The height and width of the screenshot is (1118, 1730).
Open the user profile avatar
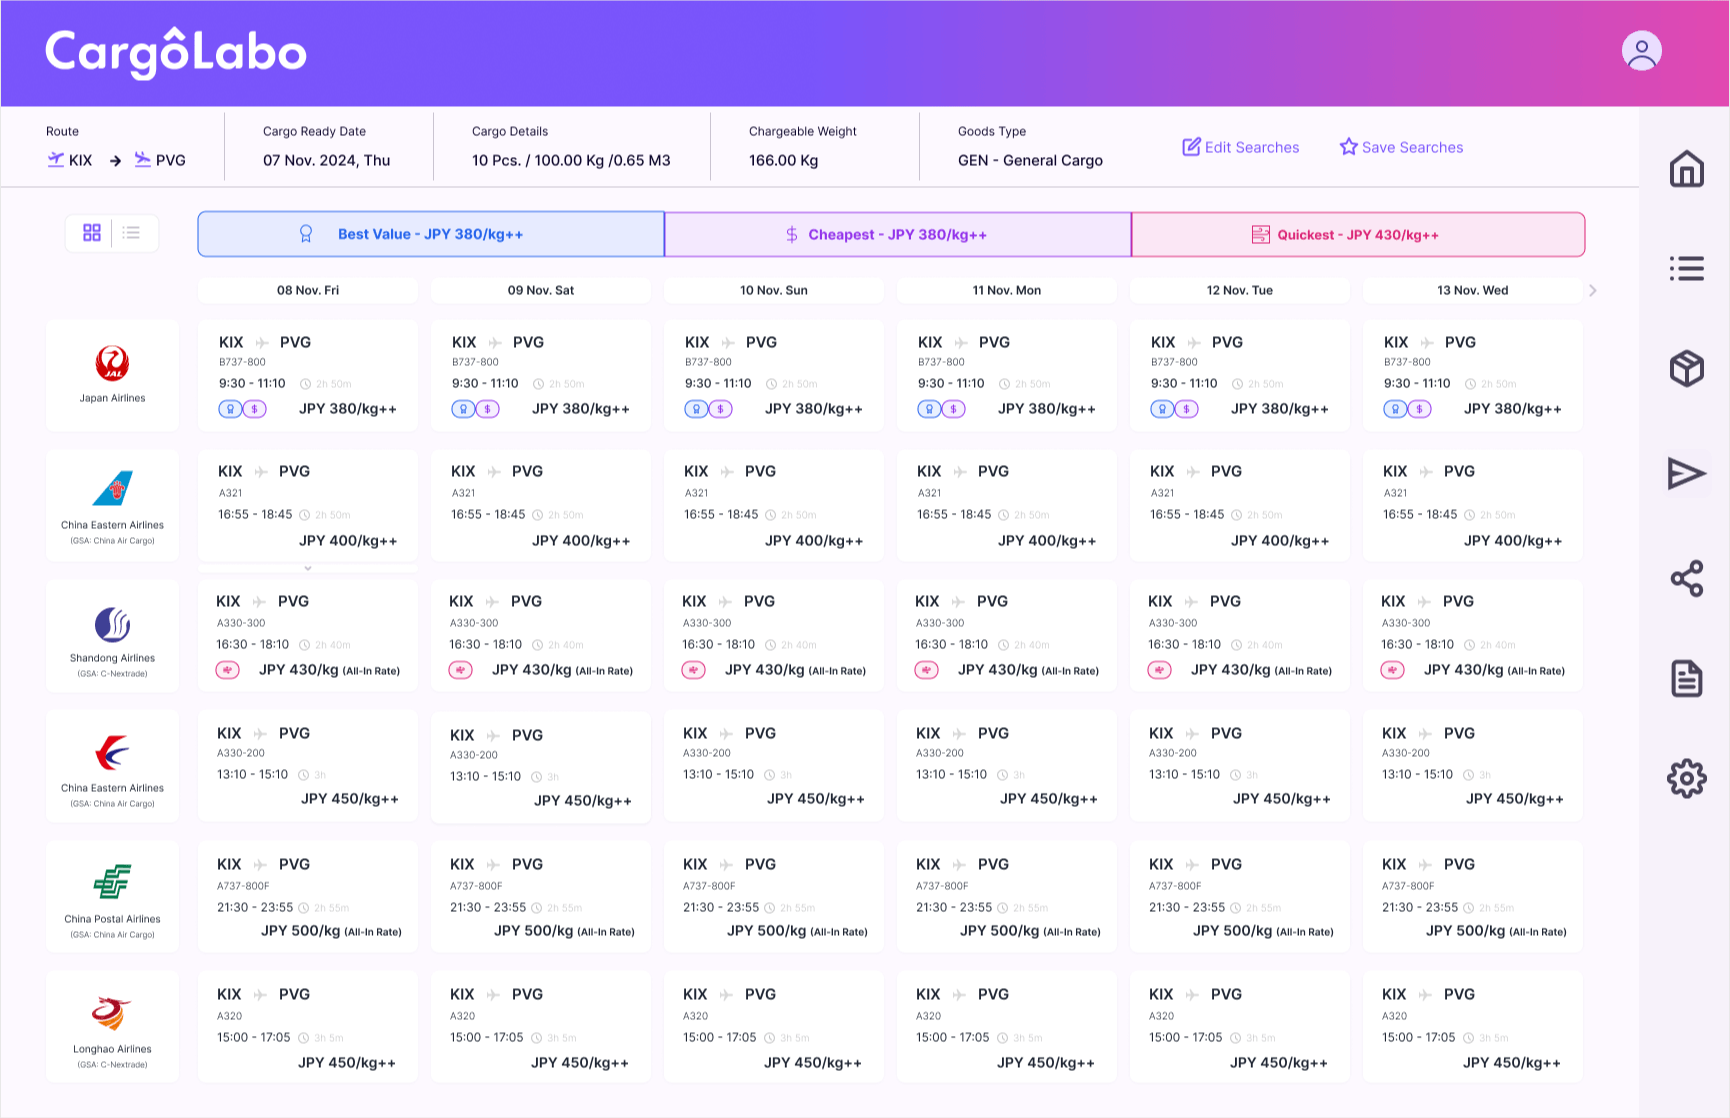1641,51
